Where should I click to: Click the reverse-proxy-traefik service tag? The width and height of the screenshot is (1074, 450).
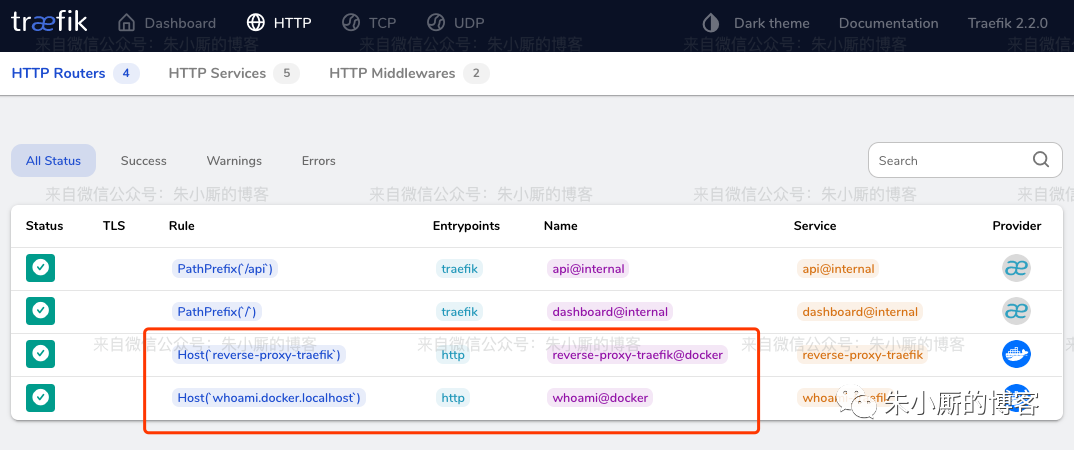pyautogui.click(x=862, y=355)
